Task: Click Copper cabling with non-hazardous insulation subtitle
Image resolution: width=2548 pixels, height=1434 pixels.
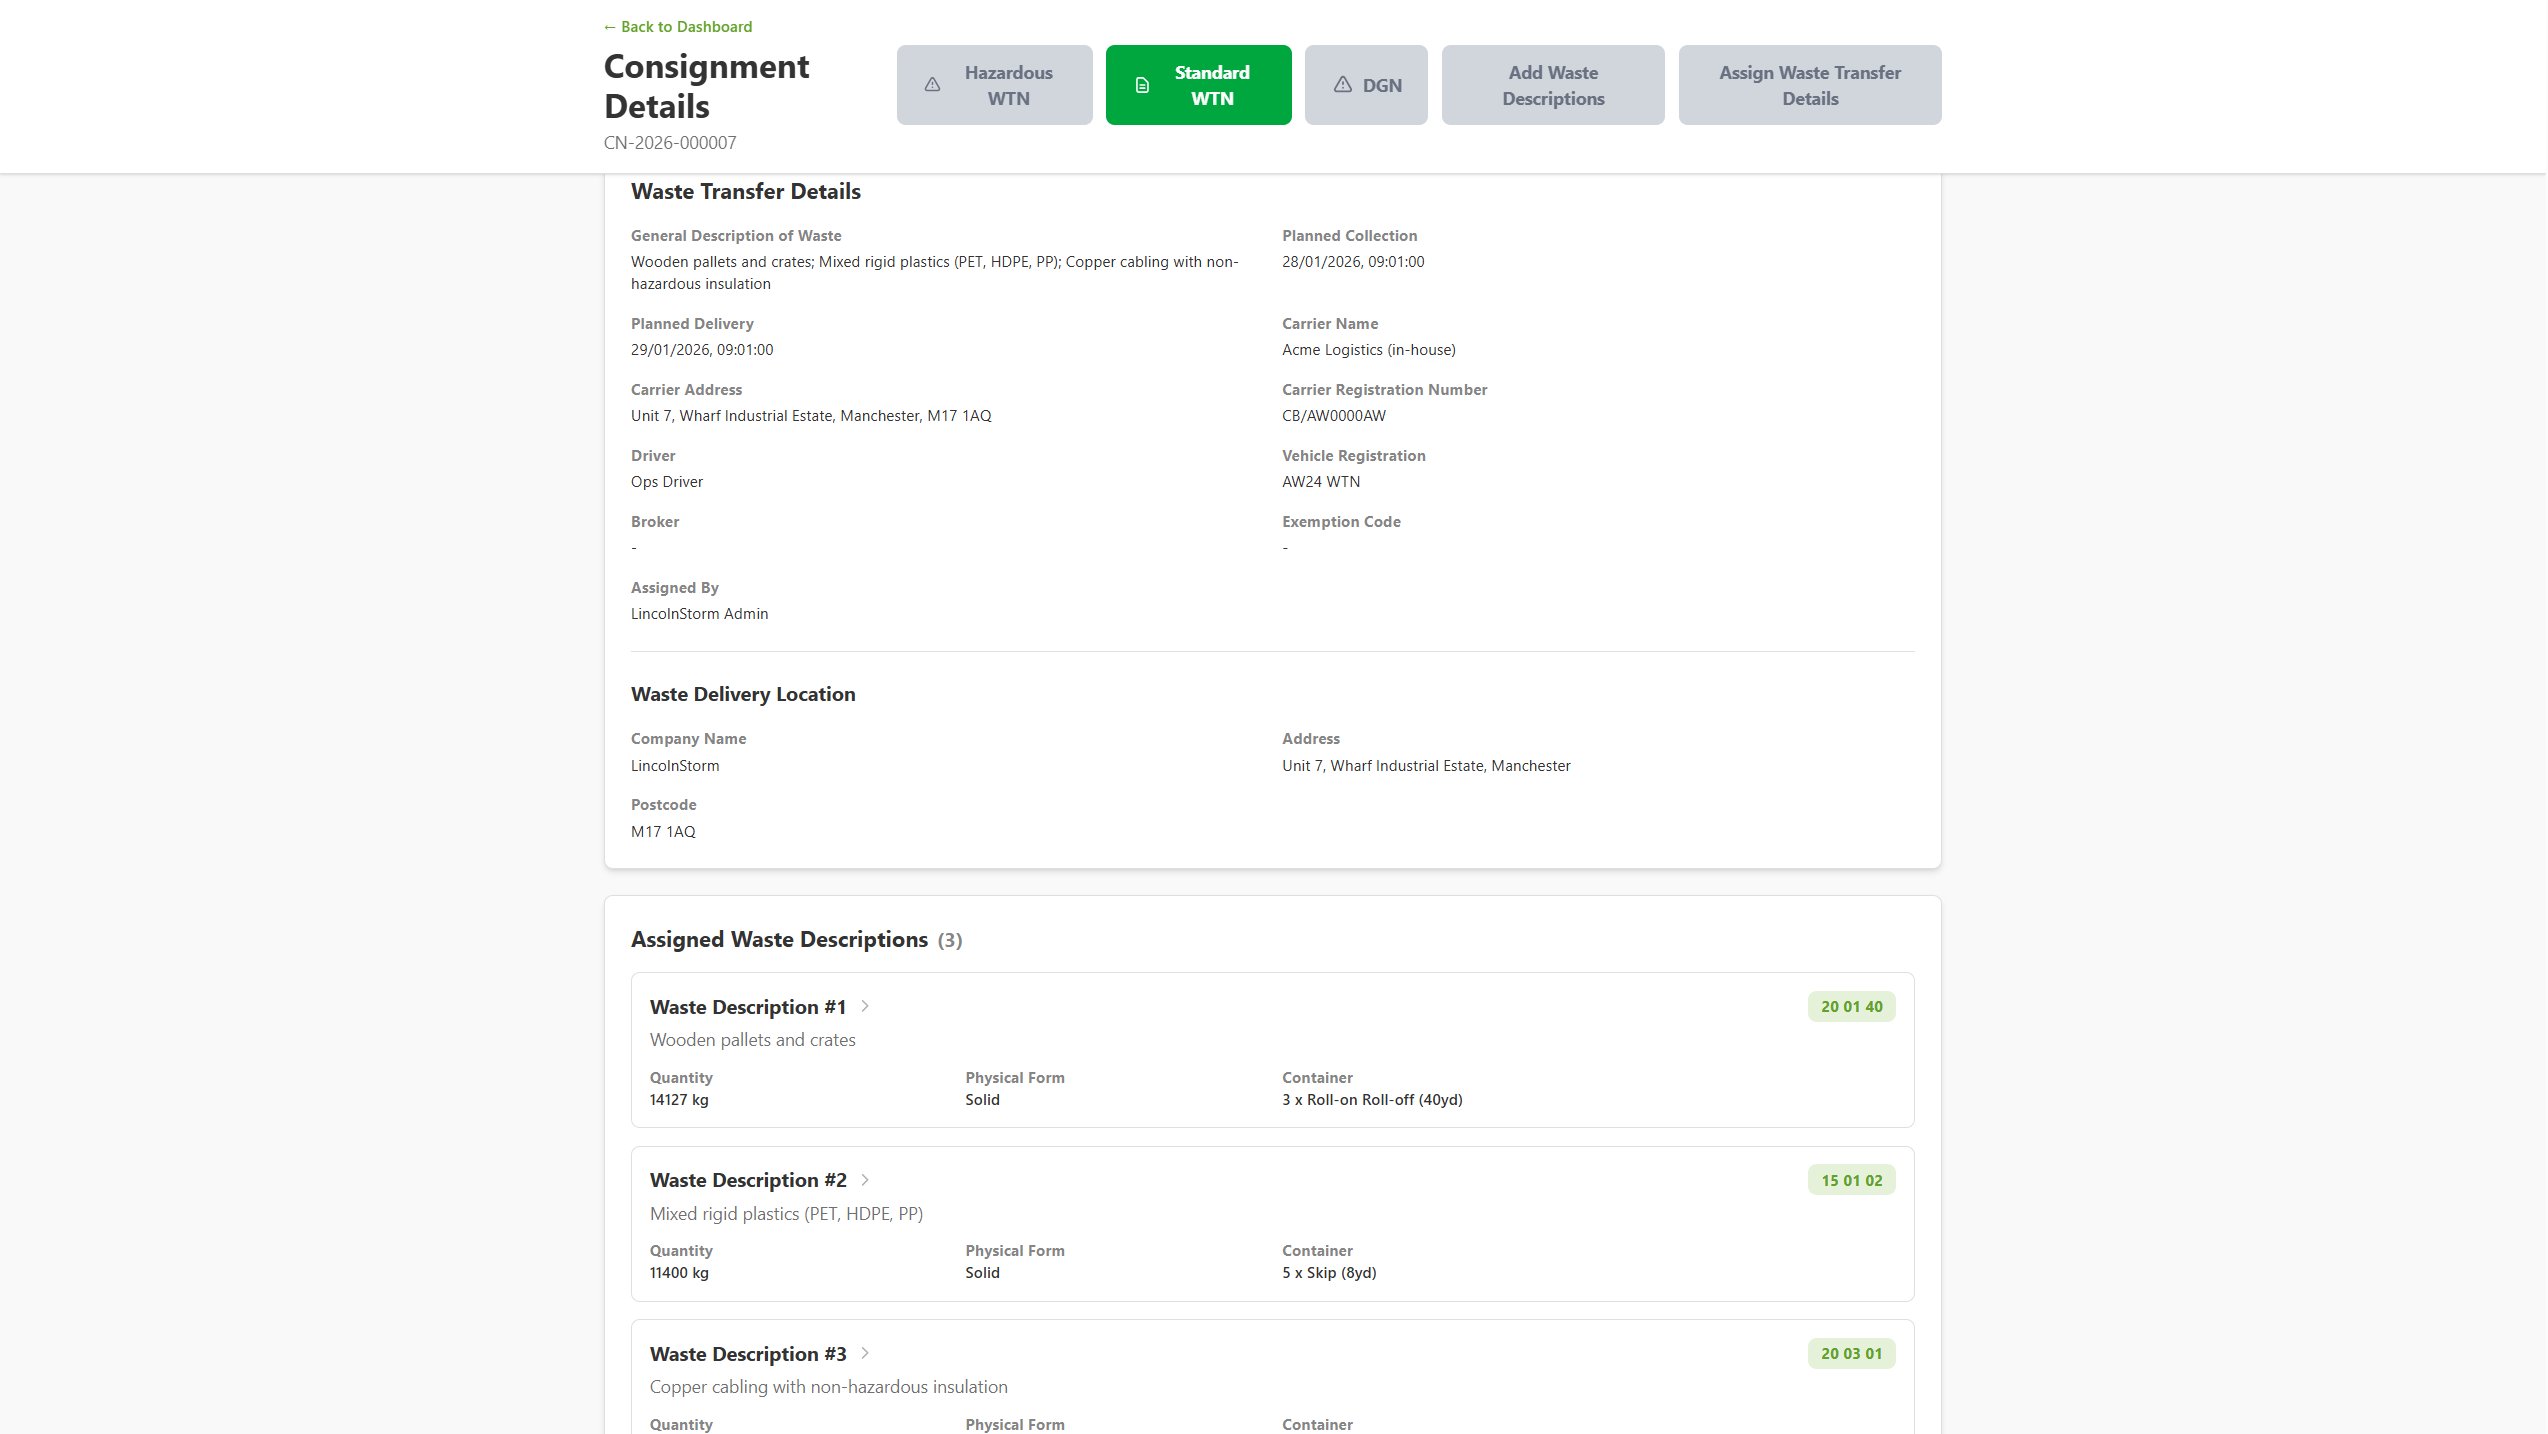Action: (829, 1387)
